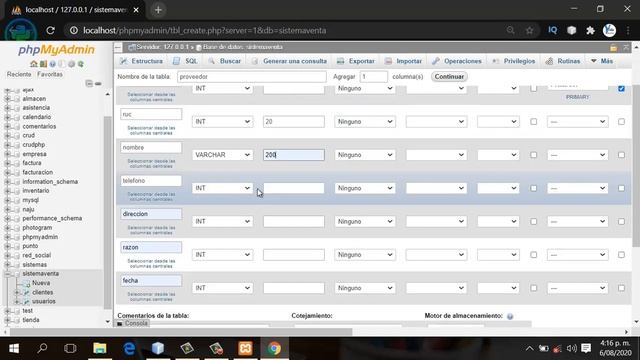Collapse sistemaventa database tree node
Screen dimensions: 640x360
(7, 274)
